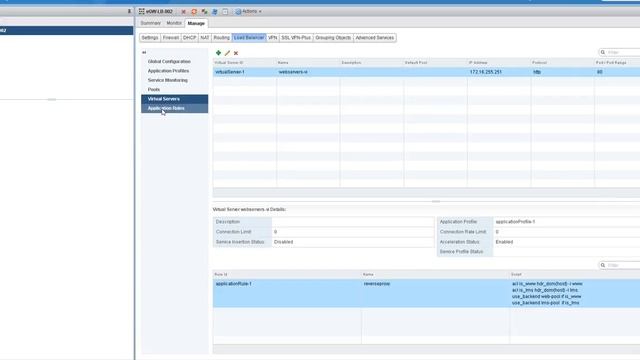Open the DHCP sub-tab
The image size is (640, 360).
pyautogui.click(x=189, y=38)
